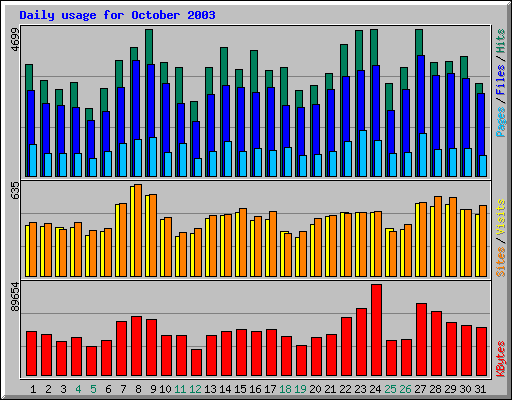Click day label 24 on the x-axis
This screenshot has width=512, height=400.
375,389
